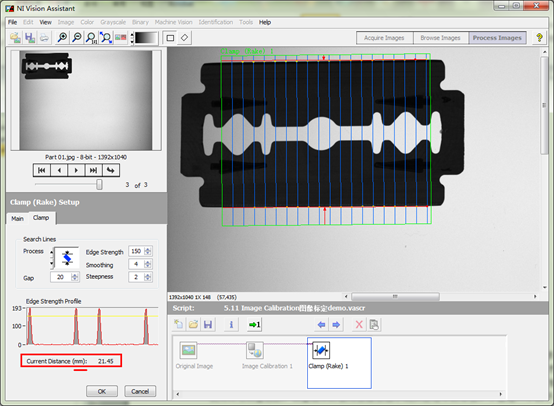
Task: Select the Zoom In tool
Action: pyautogui.click(x=62, y=37)
